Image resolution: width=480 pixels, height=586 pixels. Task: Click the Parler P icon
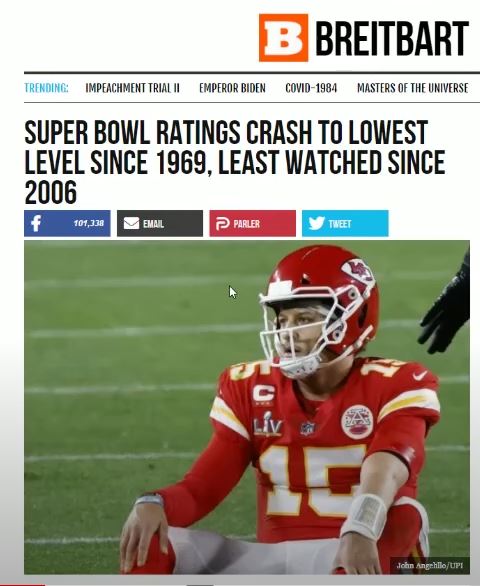point(222,223)
